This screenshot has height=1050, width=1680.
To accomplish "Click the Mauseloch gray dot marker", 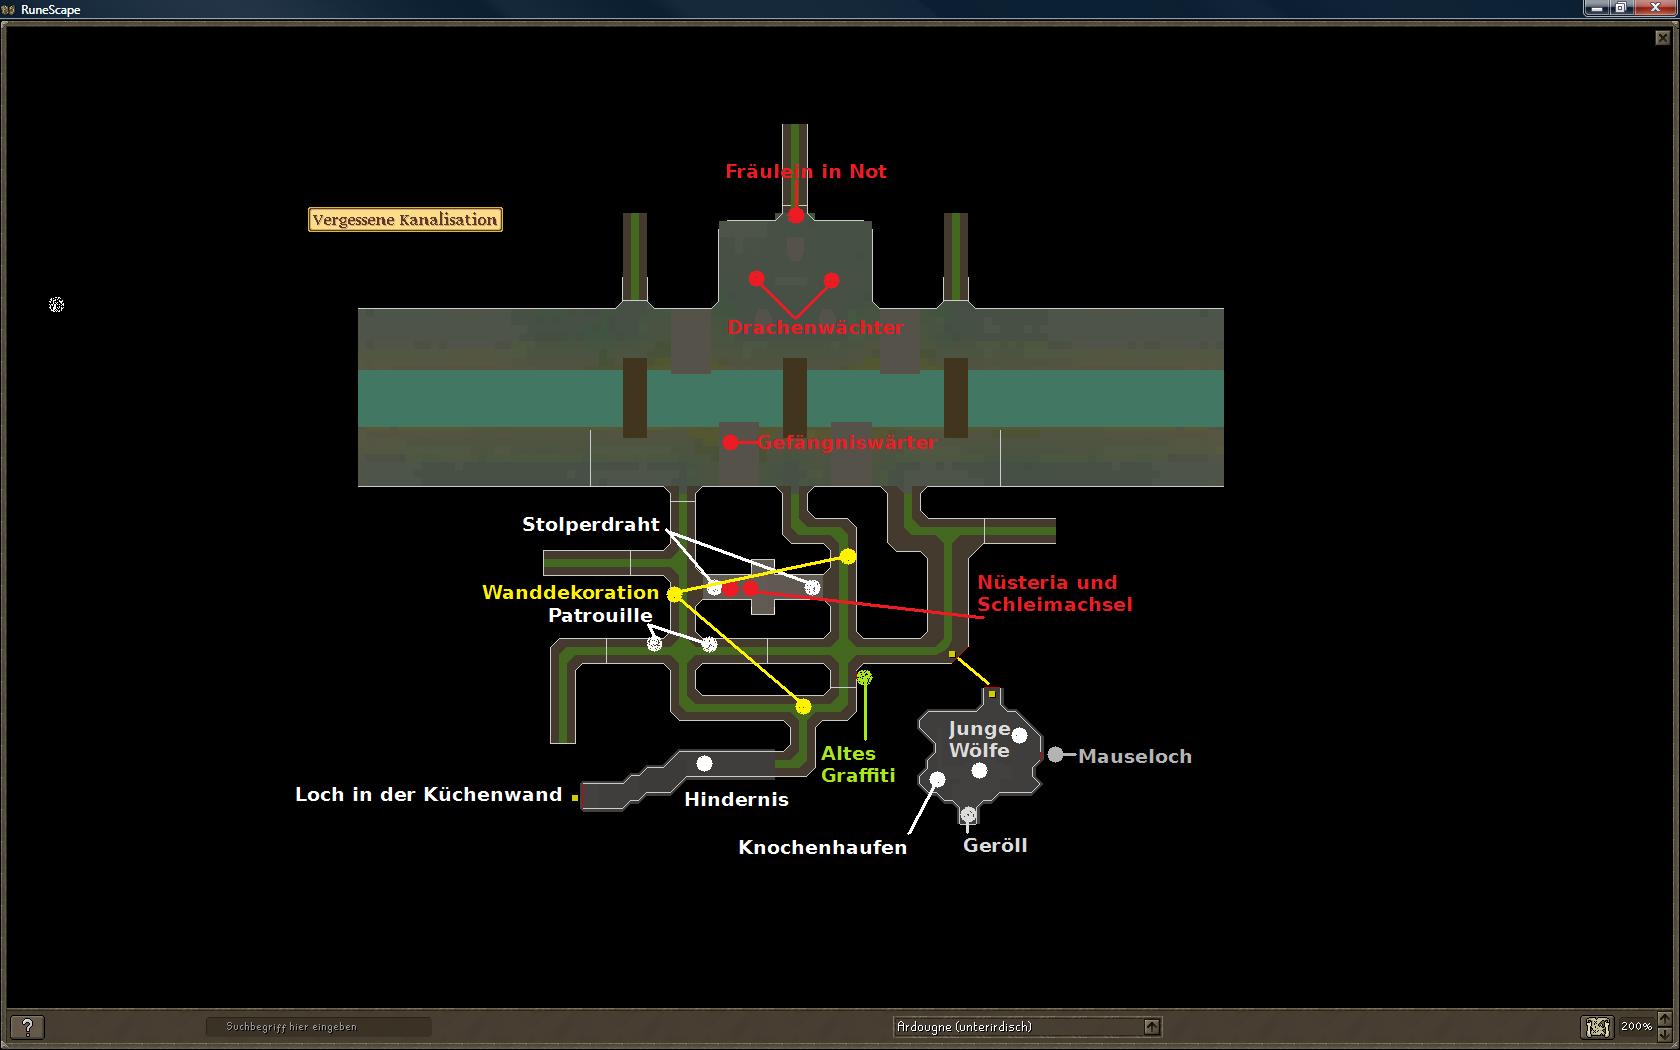I will pos(1055,755).
